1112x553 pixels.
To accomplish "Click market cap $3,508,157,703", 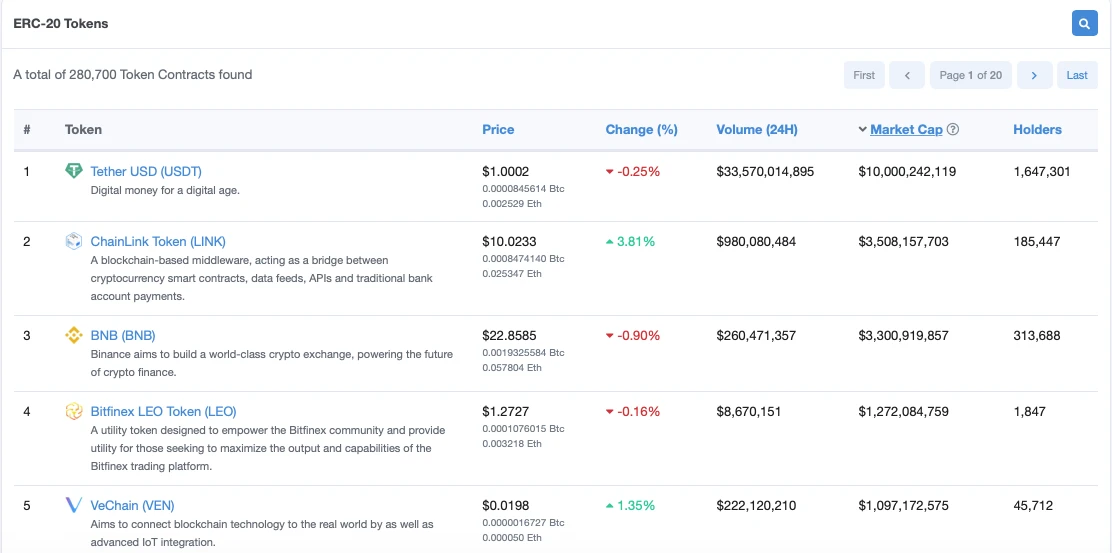I will point(904,241).
